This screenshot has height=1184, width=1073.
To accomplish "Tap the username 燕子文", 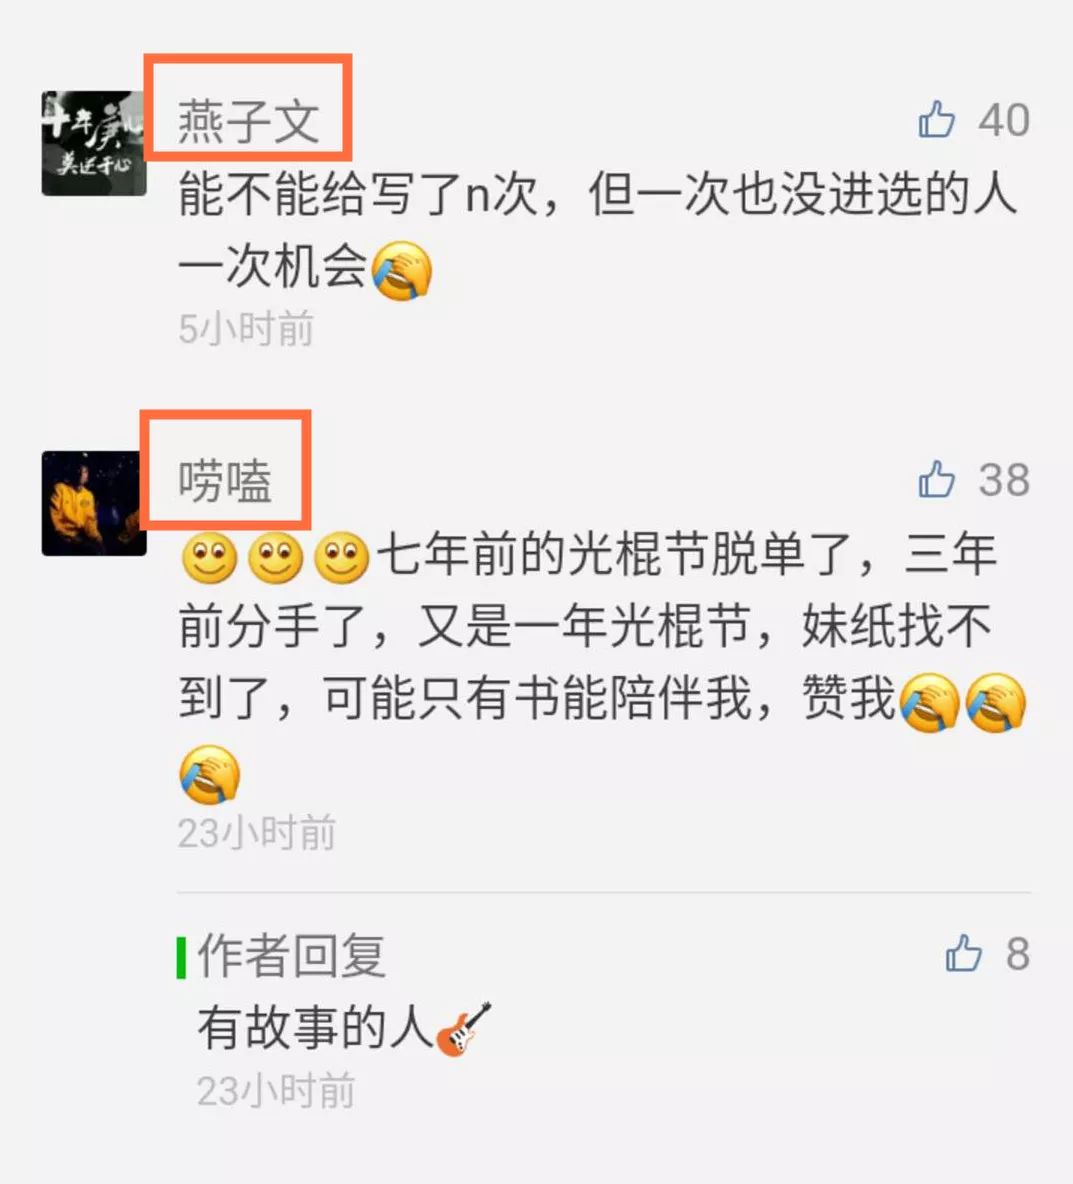I will point(248,121).
